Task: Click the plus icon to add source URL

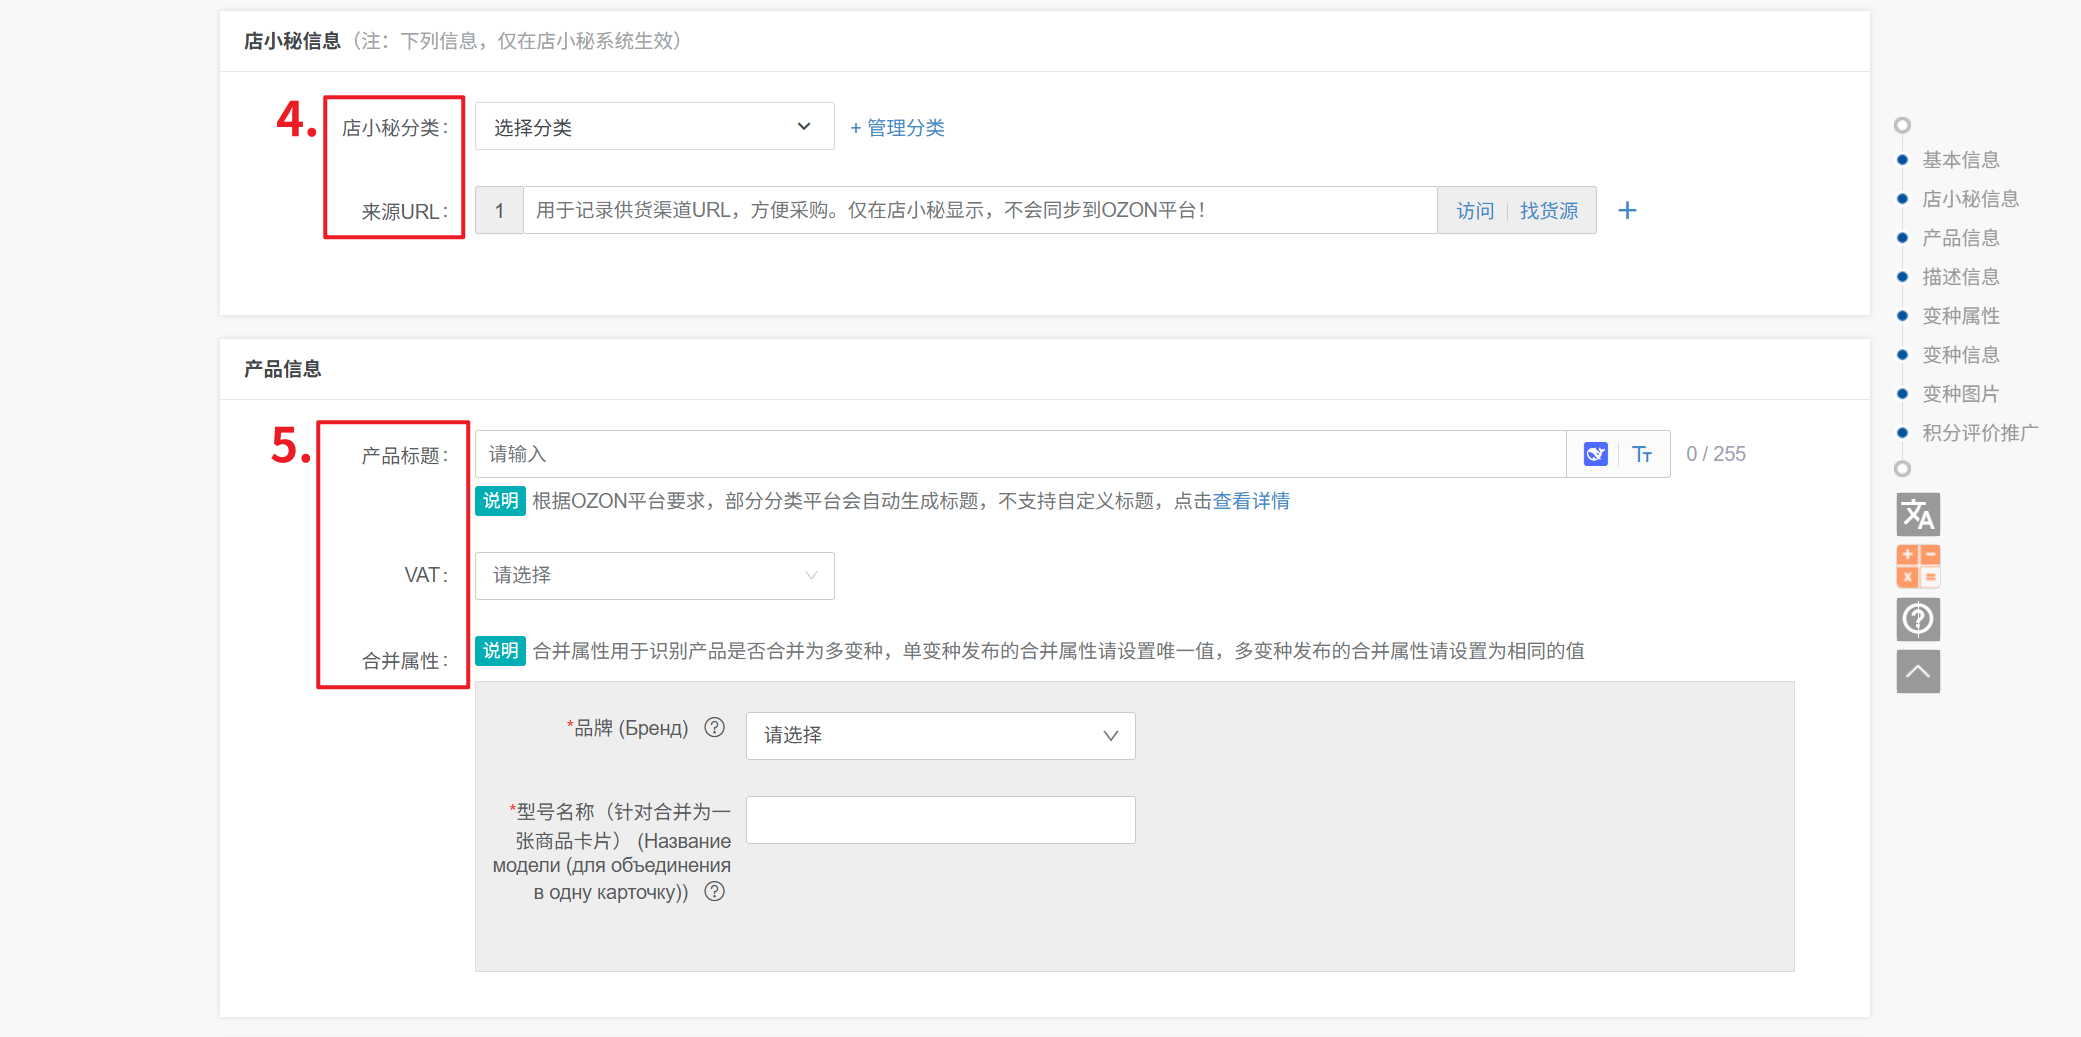Action: pos(1627,210)
